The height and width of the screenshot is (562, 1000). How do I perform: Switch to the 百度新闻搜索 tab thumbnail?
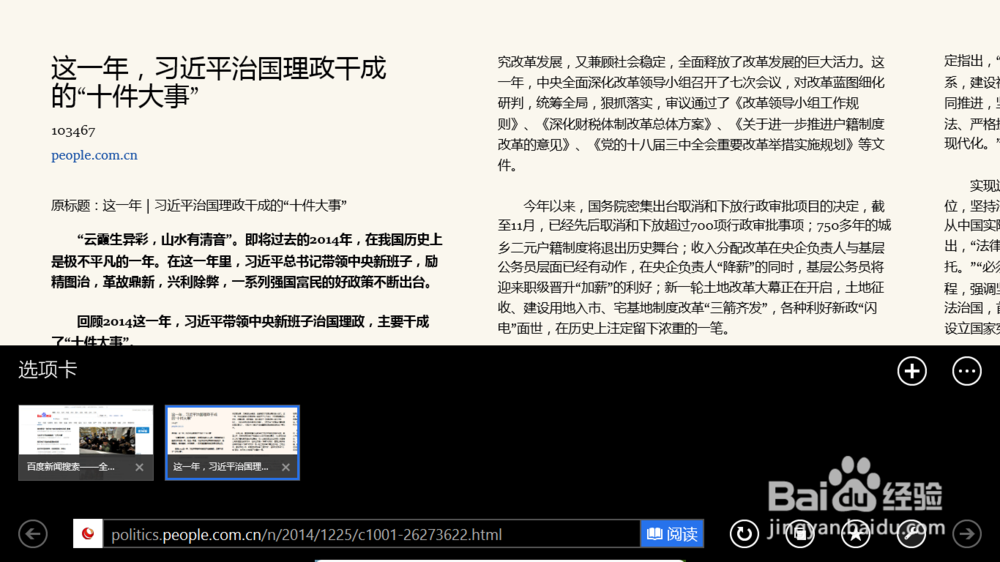point(86,443)
